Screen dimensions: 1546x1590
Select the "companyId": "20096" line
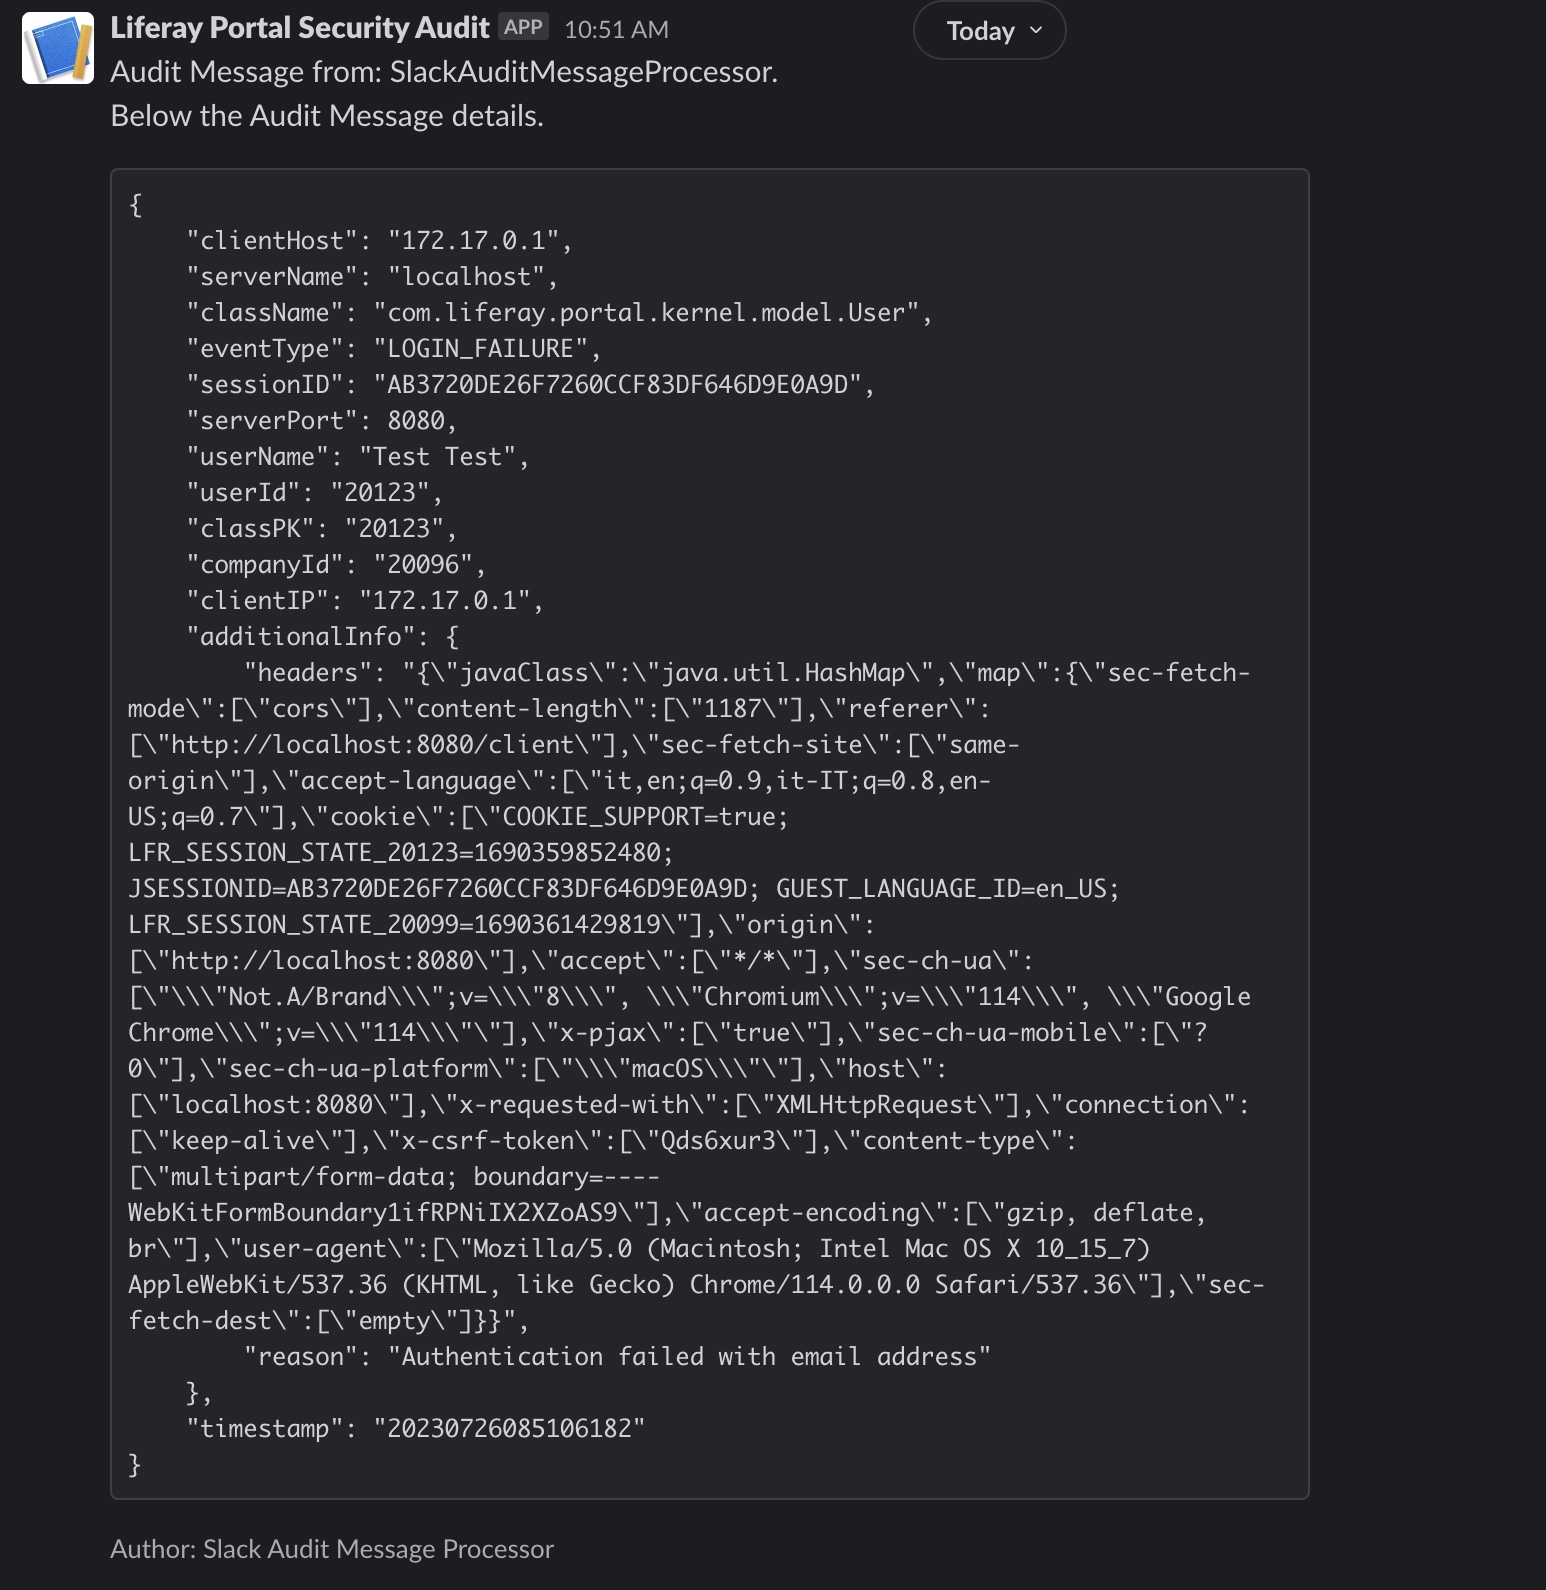coord(336,565)
